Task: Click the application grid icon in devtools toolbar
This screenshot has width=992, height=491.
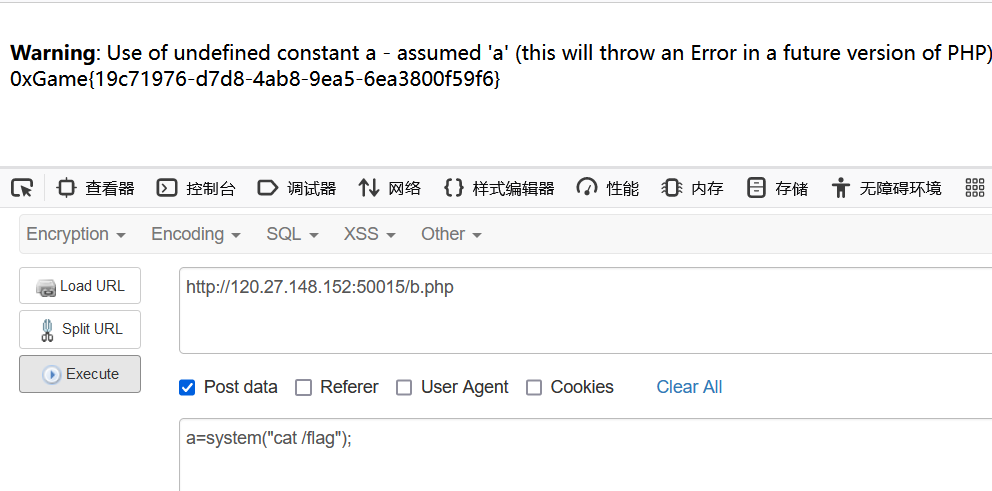Action: (975, 188)
